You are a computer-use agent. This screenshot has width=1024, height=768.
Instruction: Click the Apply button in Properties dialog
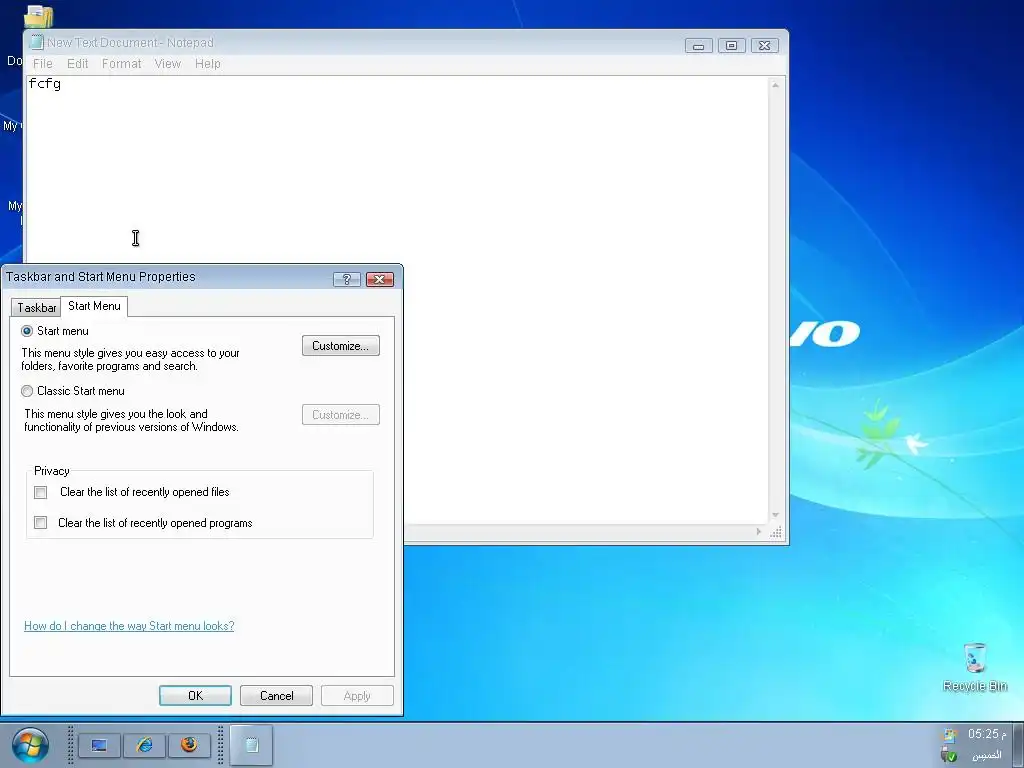(357, 696)
